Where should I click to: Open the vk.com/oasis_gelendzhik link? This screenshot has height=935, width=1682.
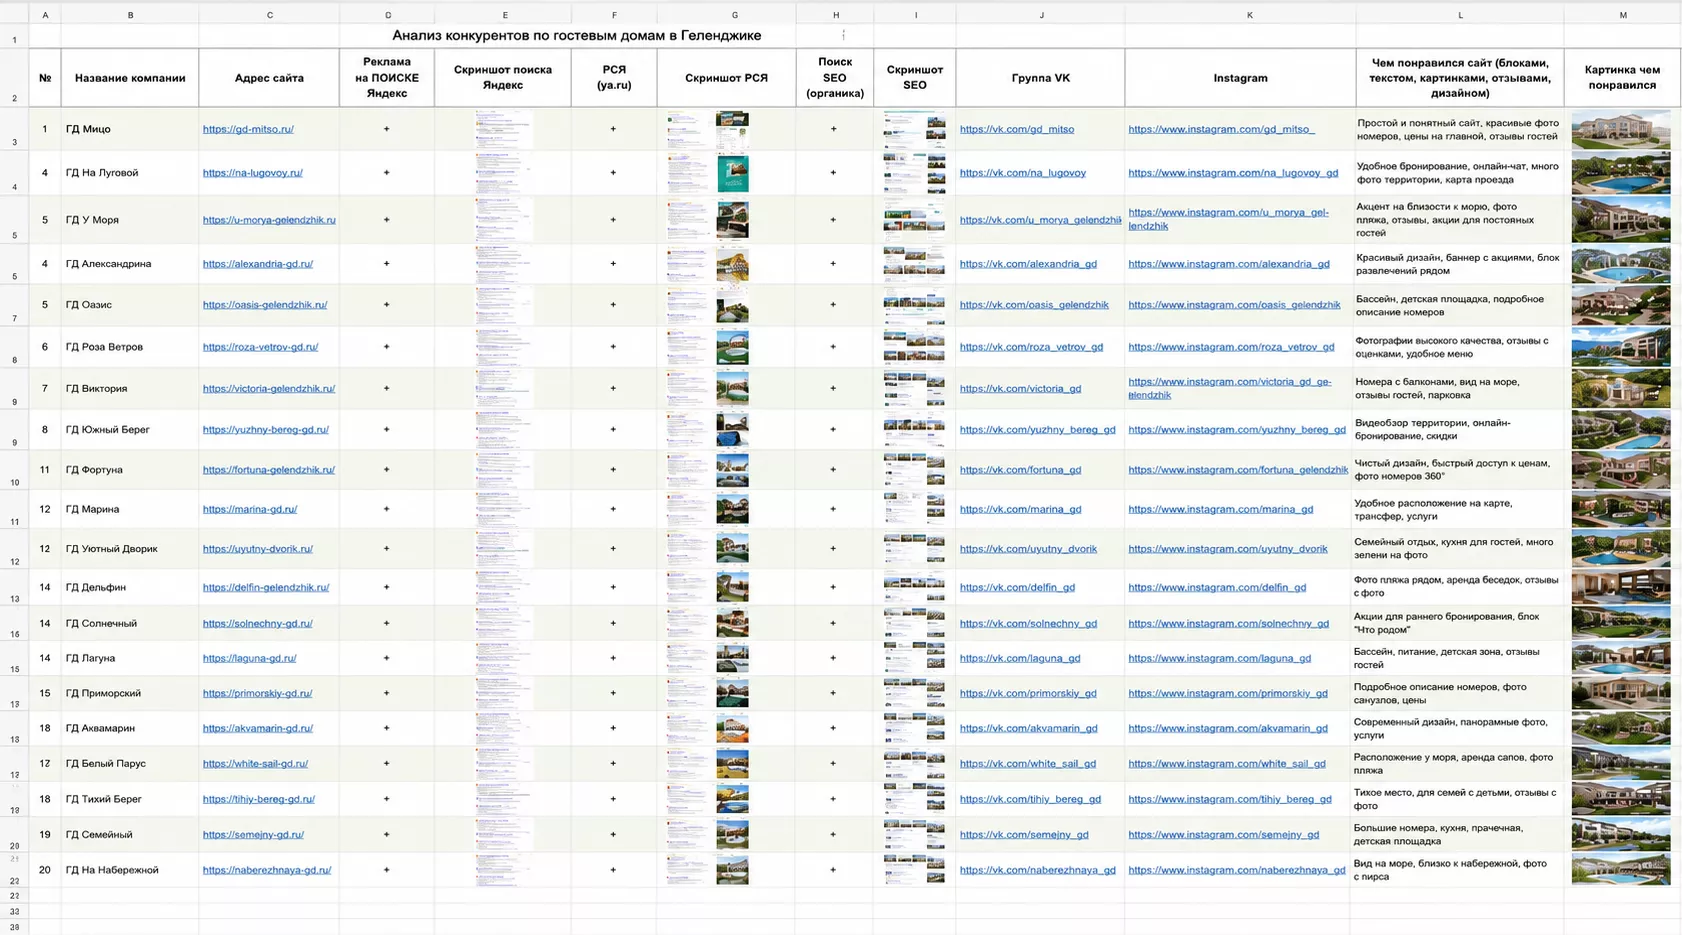[1034, 305]
